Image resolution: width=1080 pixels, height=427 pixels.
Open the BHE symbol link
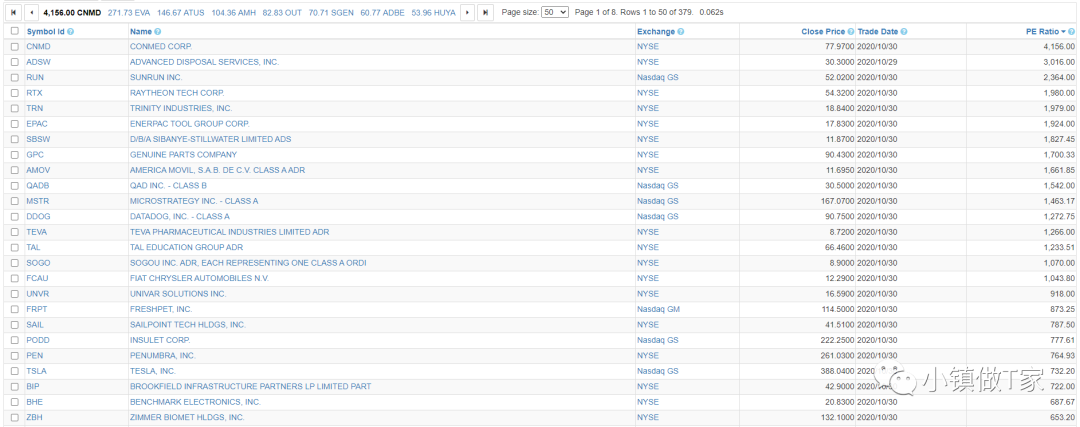tap(35, 402)
